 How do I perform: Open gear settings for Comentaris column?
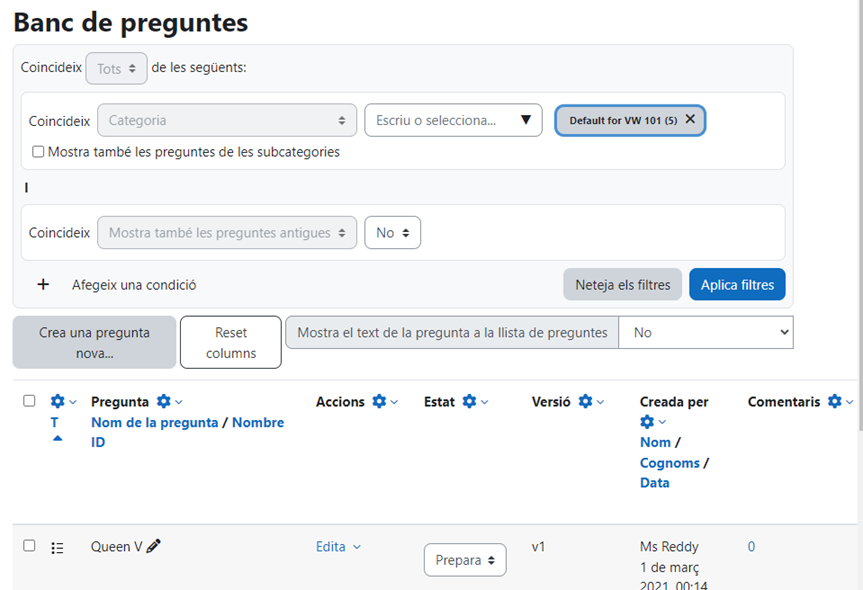point(835,402)
